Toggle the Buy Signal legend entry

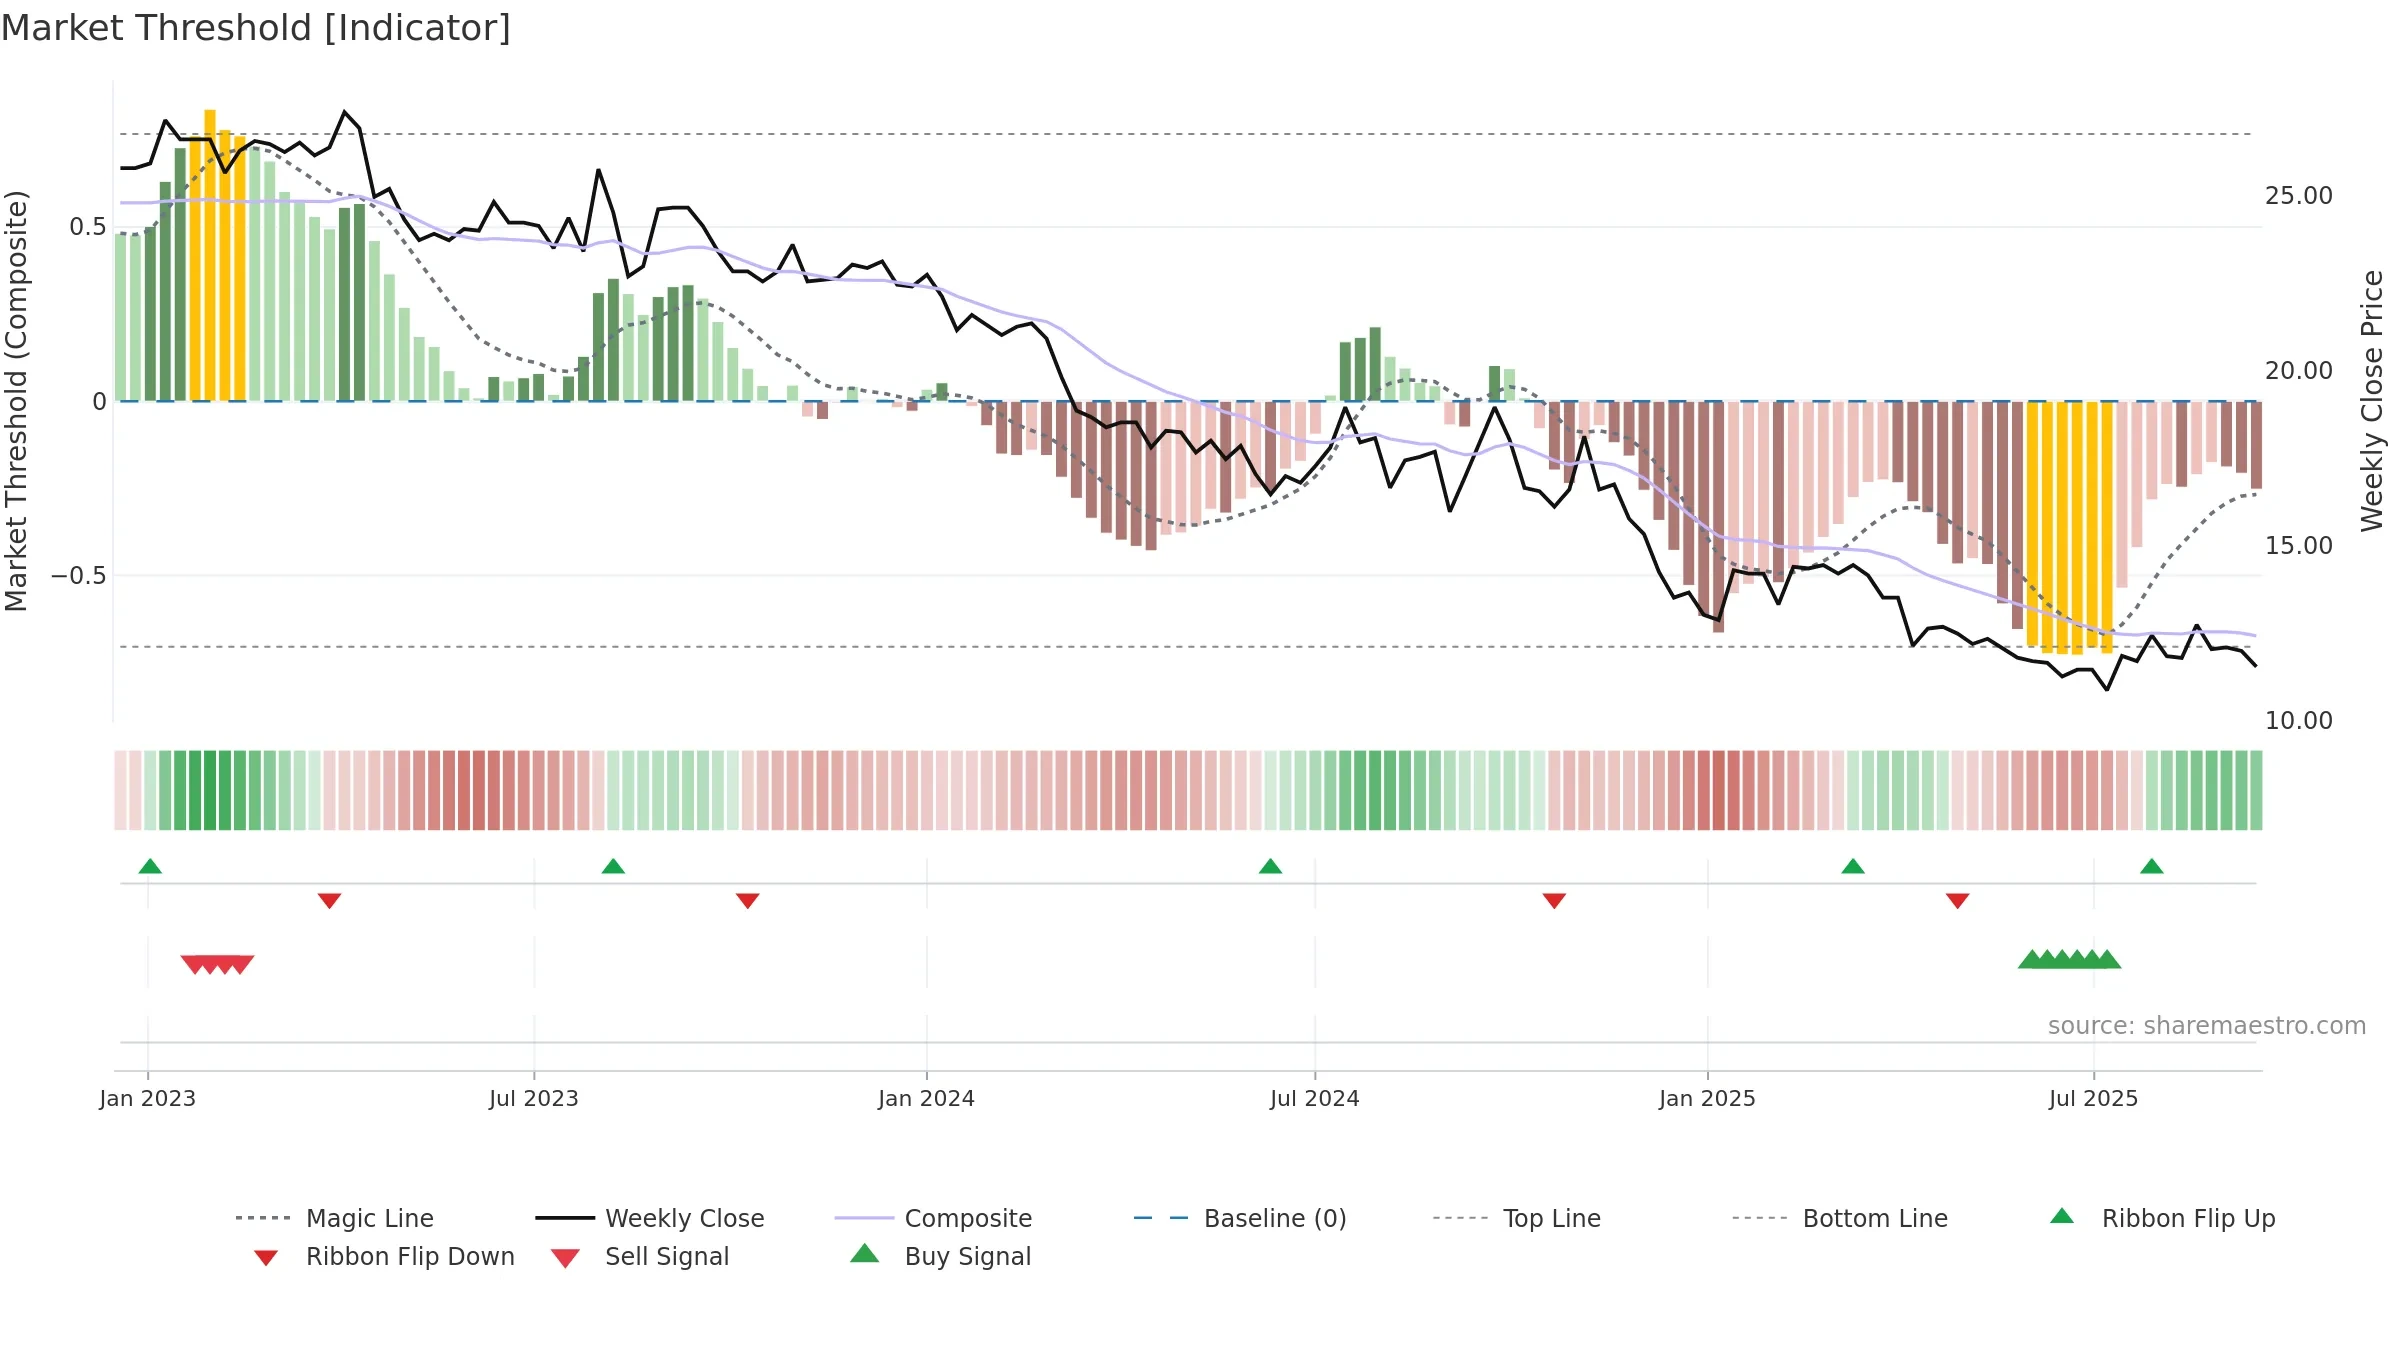click(x=940, y=1256)
